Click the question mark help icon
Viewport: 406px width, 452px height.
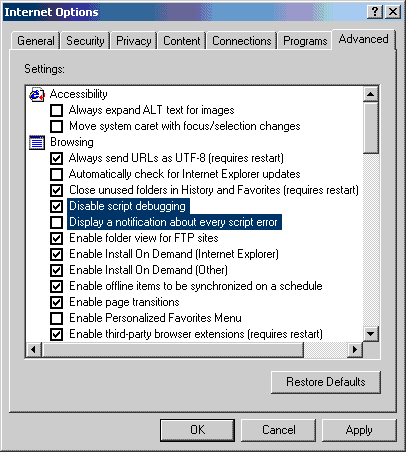click(375, 12)
